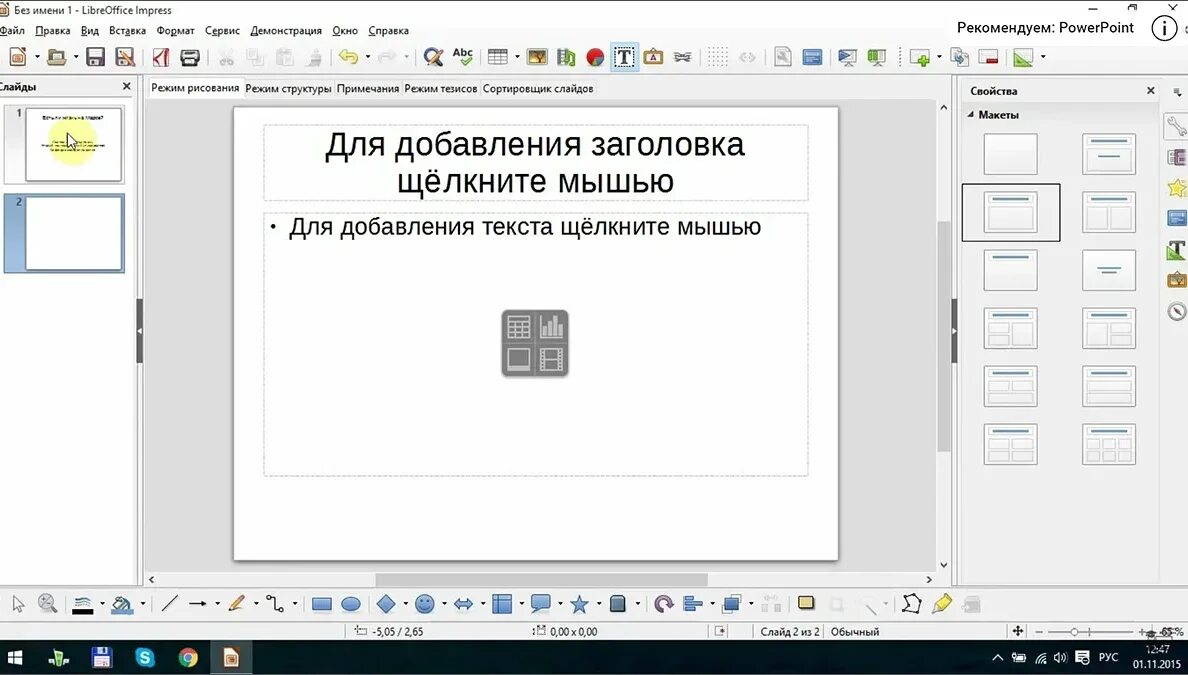Open dropdown arrow next to Open folder icon
This screenshot has width=1188, height=675.
coord(75,58)
